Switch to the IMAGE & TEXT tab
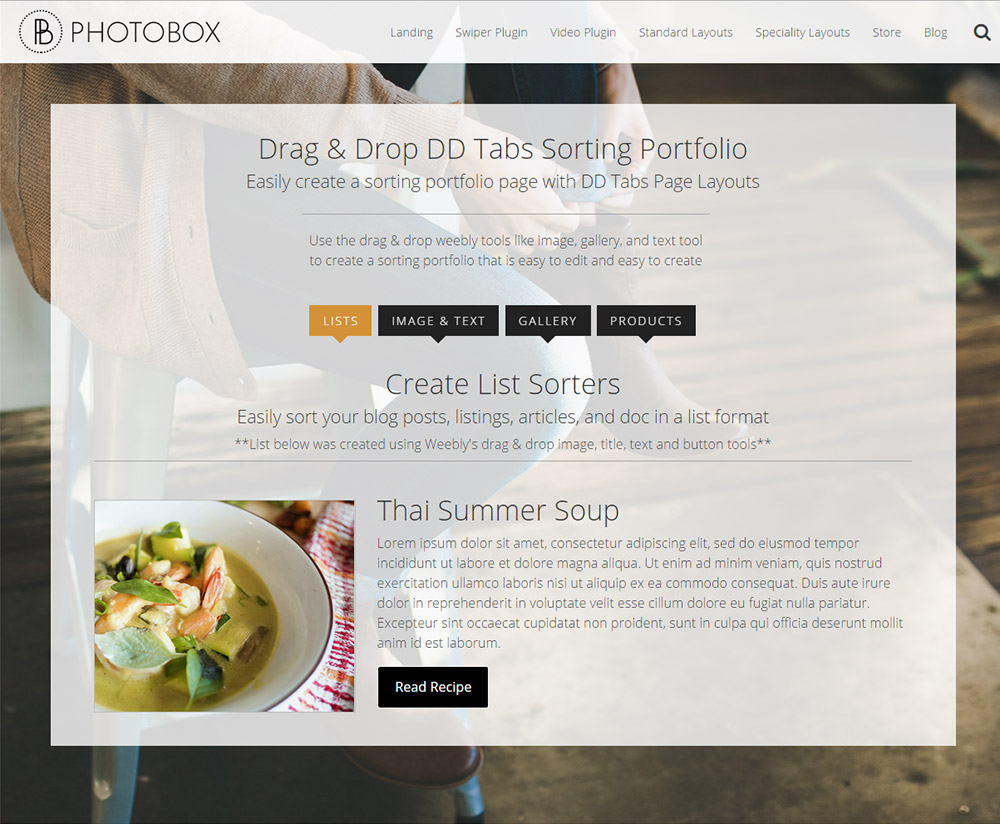1000x824 pixels. click(x=438, y=321)
